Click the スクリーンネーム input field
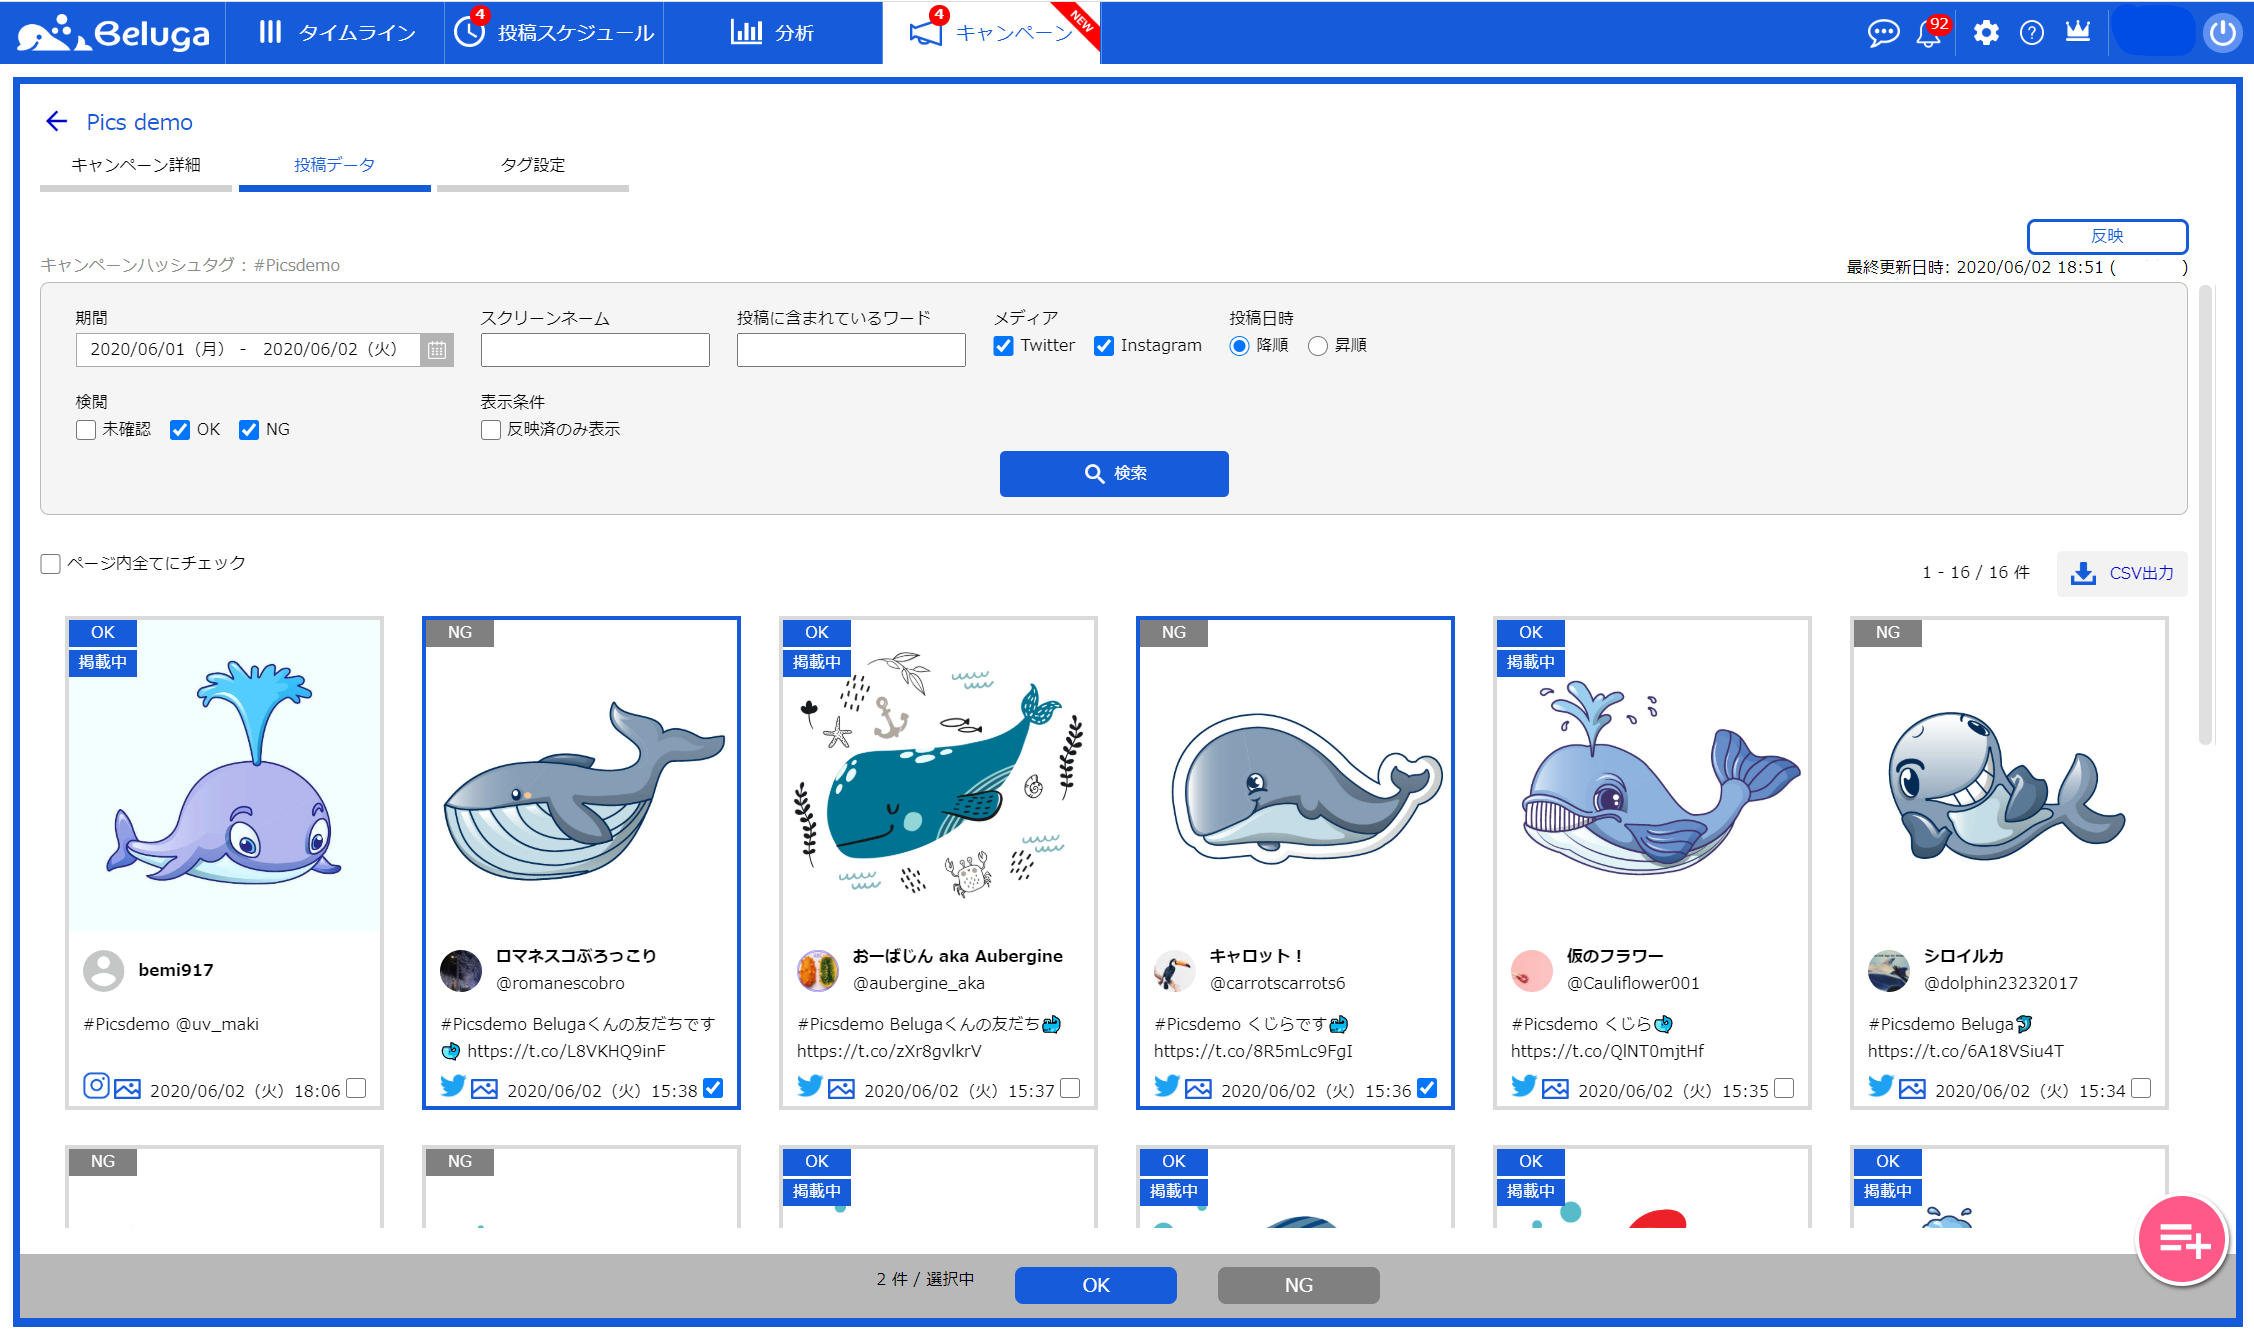 click(595, 350)
